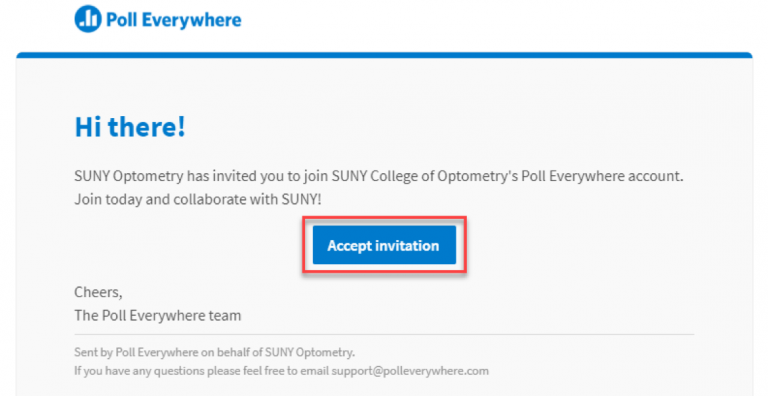Click the horizontal divider above the footer
This screenshot has height=396, width=768.
[x=384, y=335]
